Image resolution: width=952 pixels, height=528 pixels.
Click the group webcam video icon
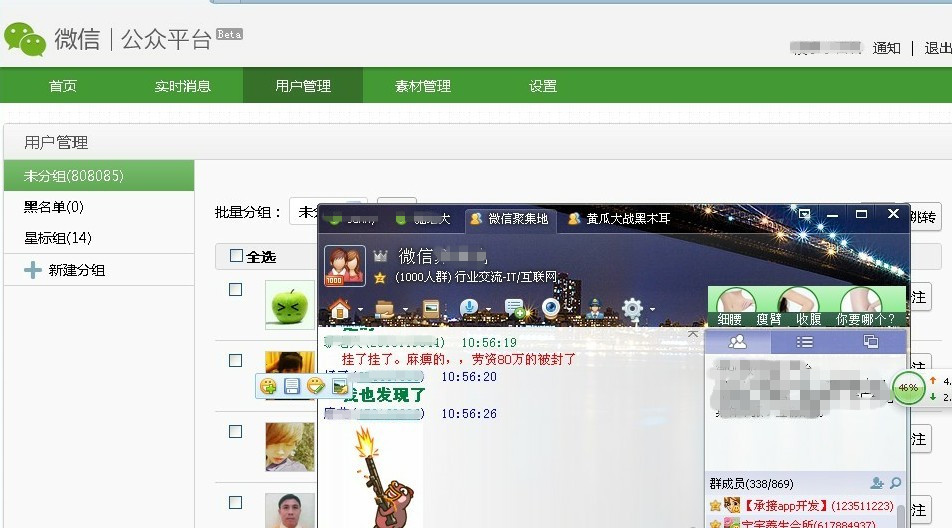[x=550, y=309]
